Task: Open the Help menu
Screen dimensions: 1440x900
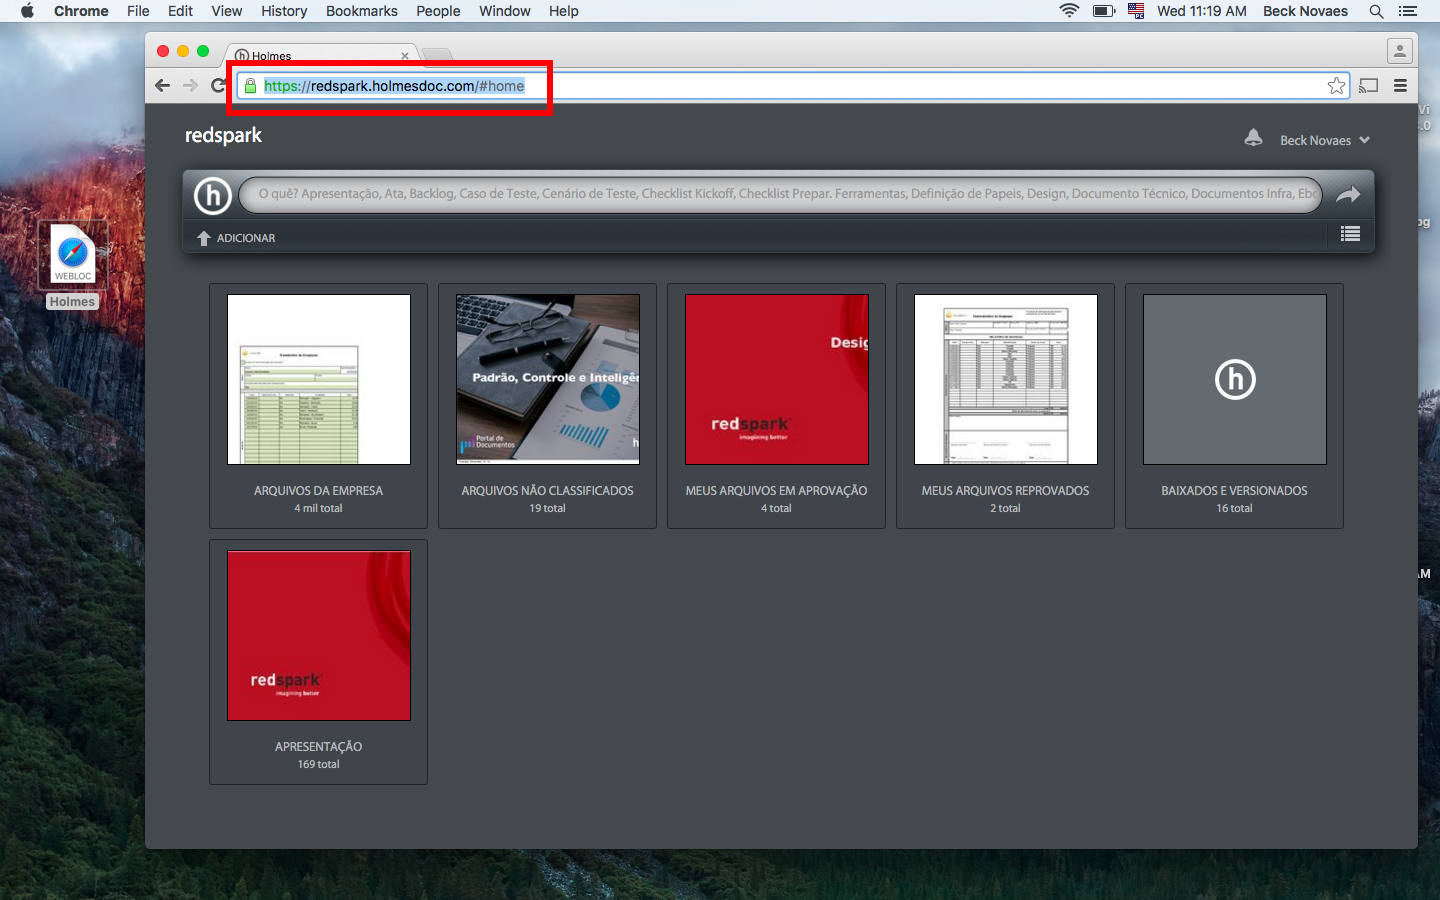Action: coord(564,11)
